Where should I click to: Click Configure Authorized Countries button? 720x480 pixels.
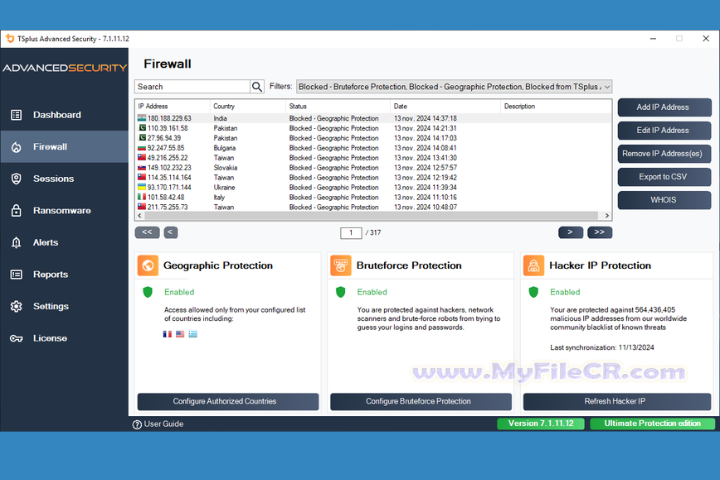point(228,401)
